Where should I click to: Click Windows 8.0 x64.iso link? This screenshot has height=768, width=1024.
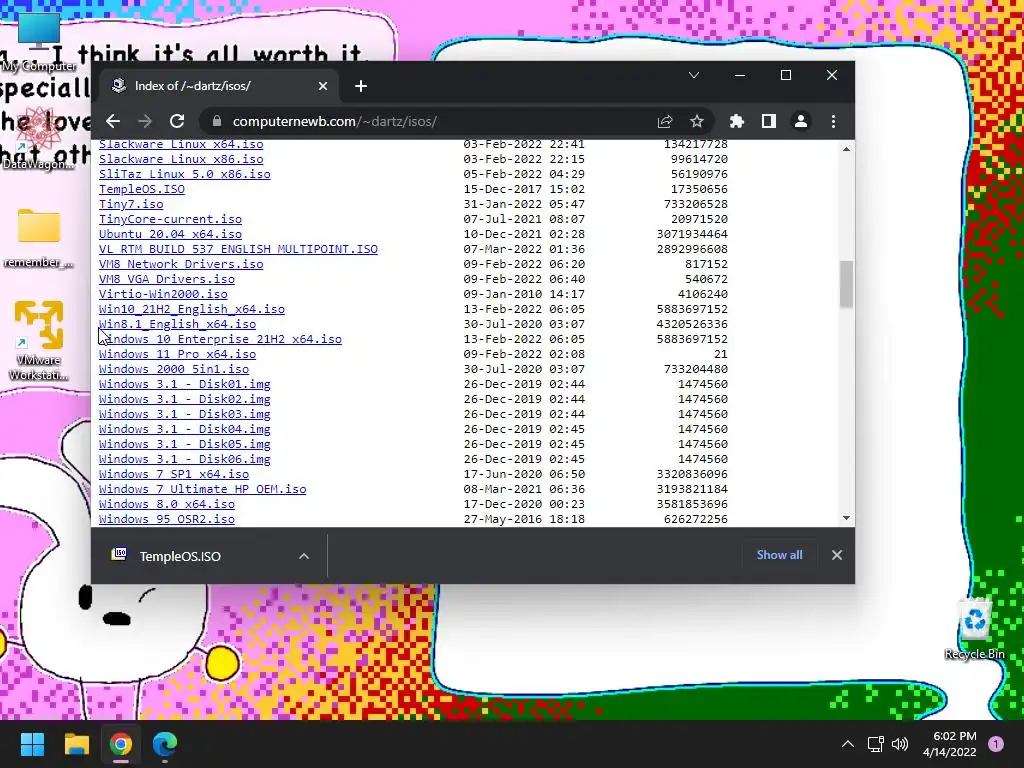click(x=167, y=504)
